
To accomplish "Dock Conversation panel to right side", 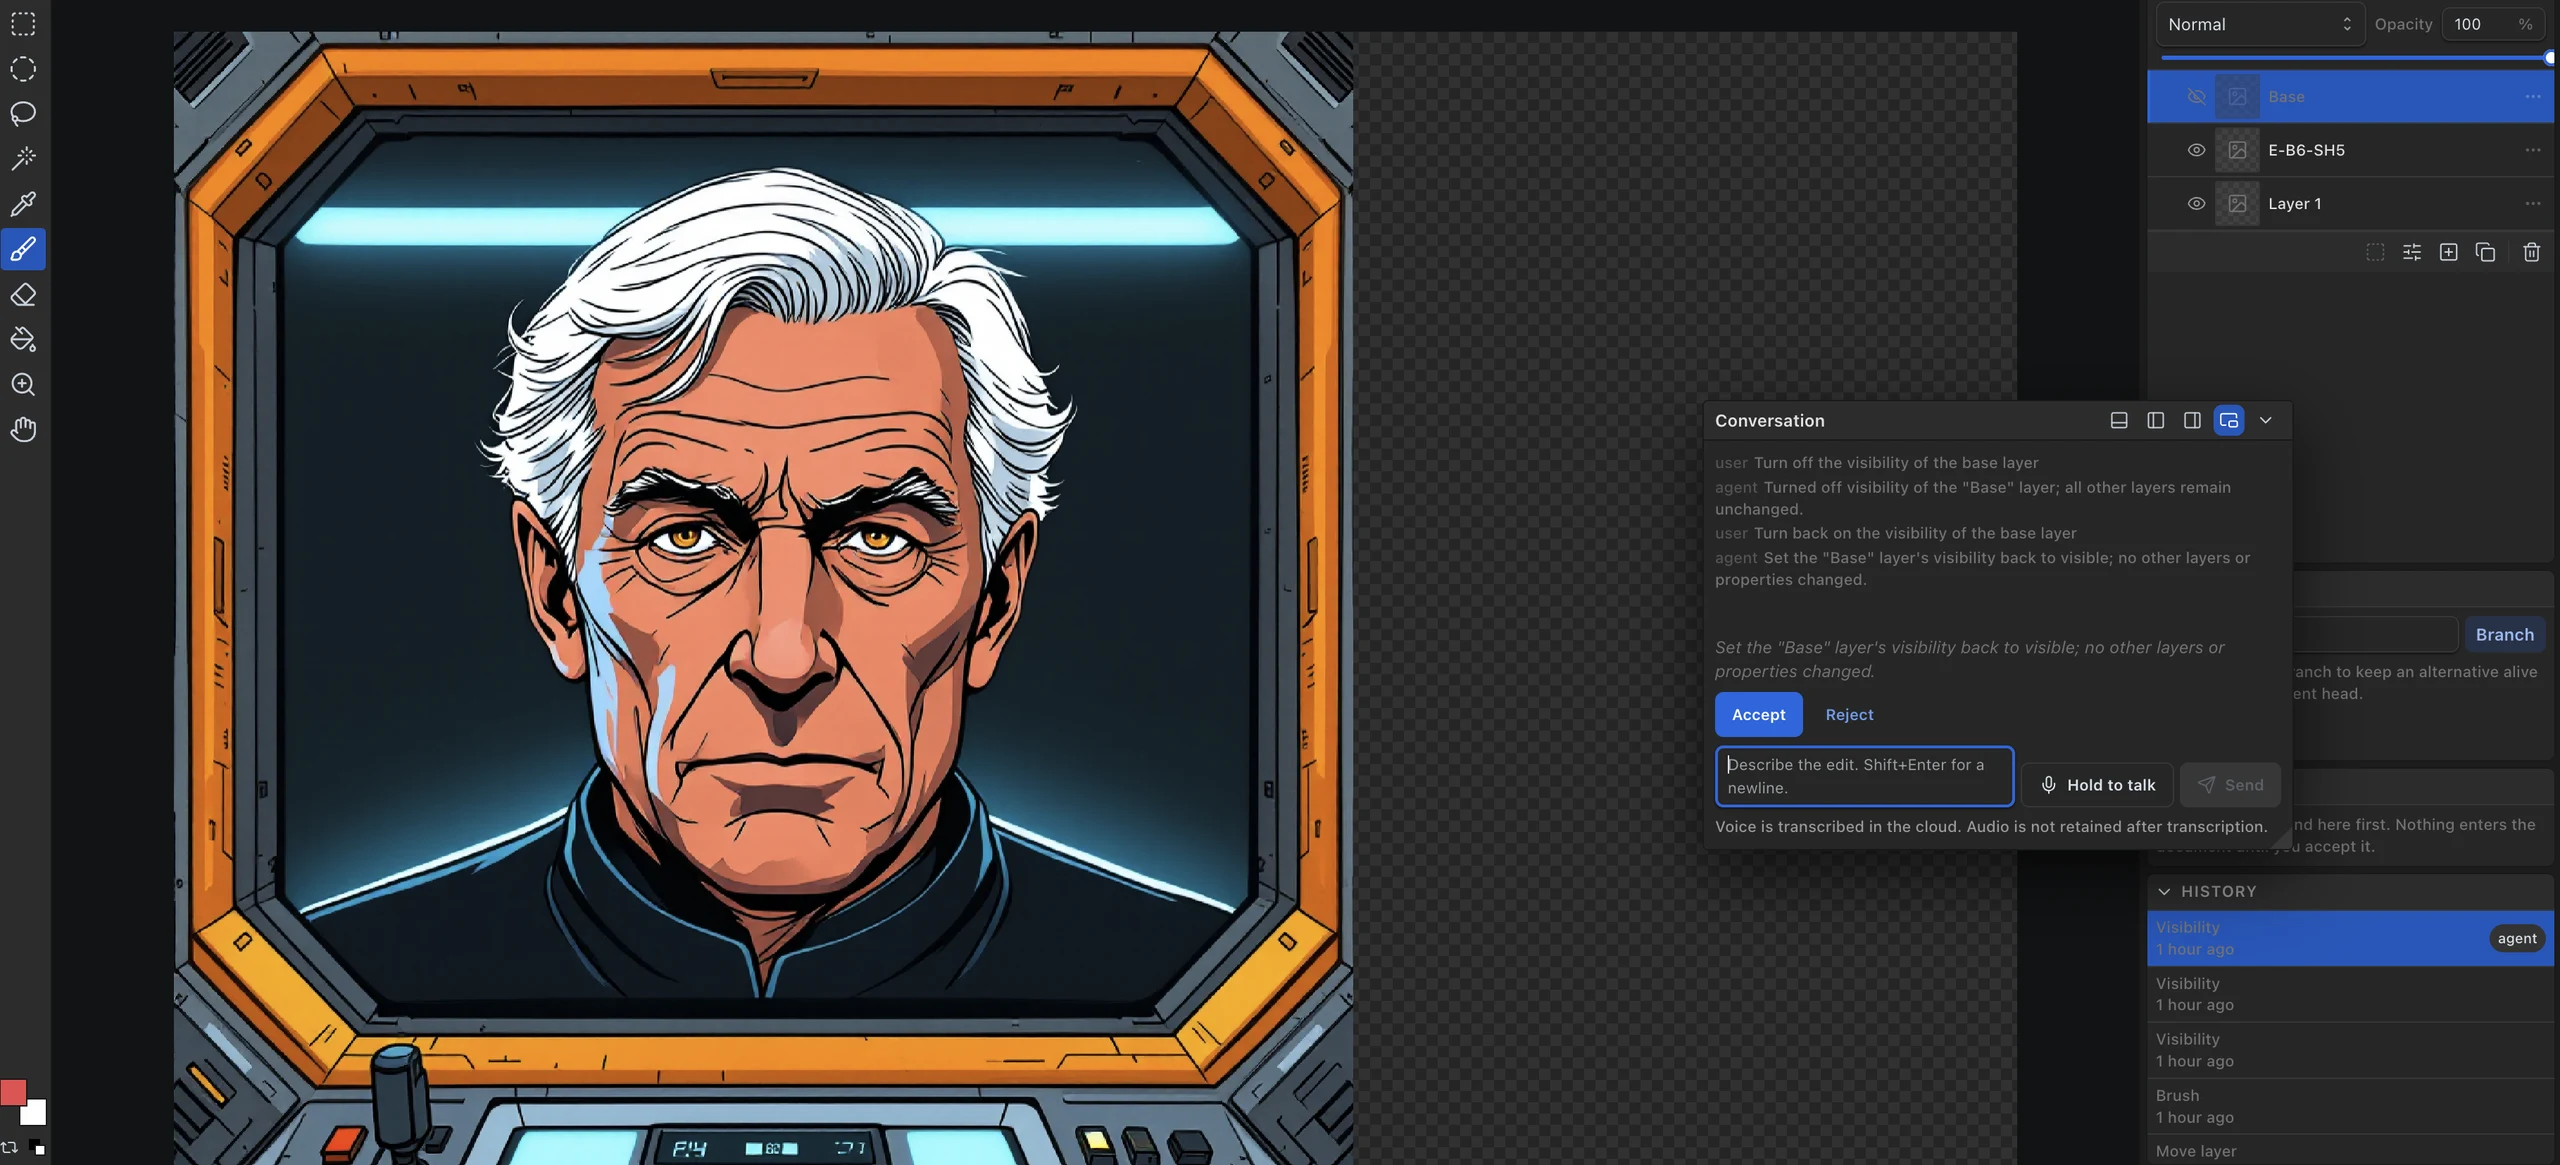I will pyautogui.click(x=2192, y=421).
